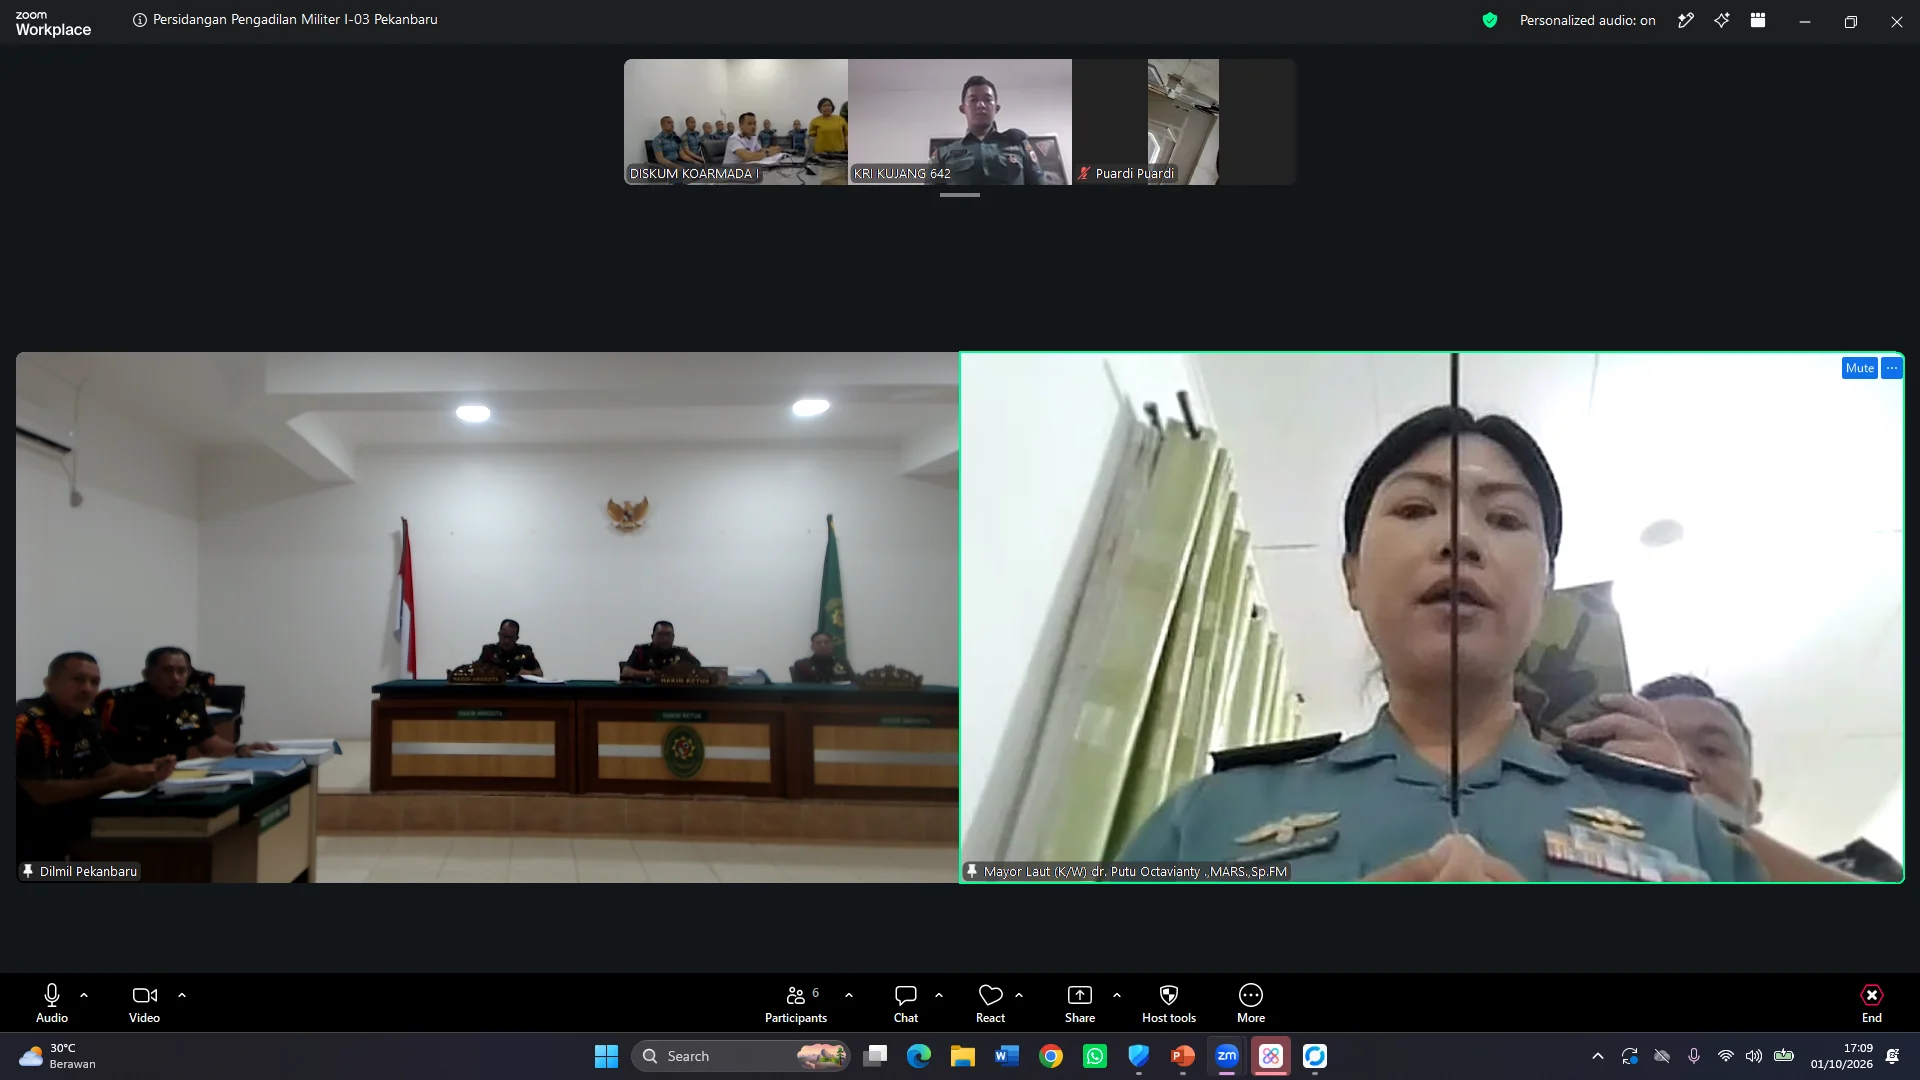Open the Chat panel
This screenshot has width=1920, height=1080.
click(906, 1003)
